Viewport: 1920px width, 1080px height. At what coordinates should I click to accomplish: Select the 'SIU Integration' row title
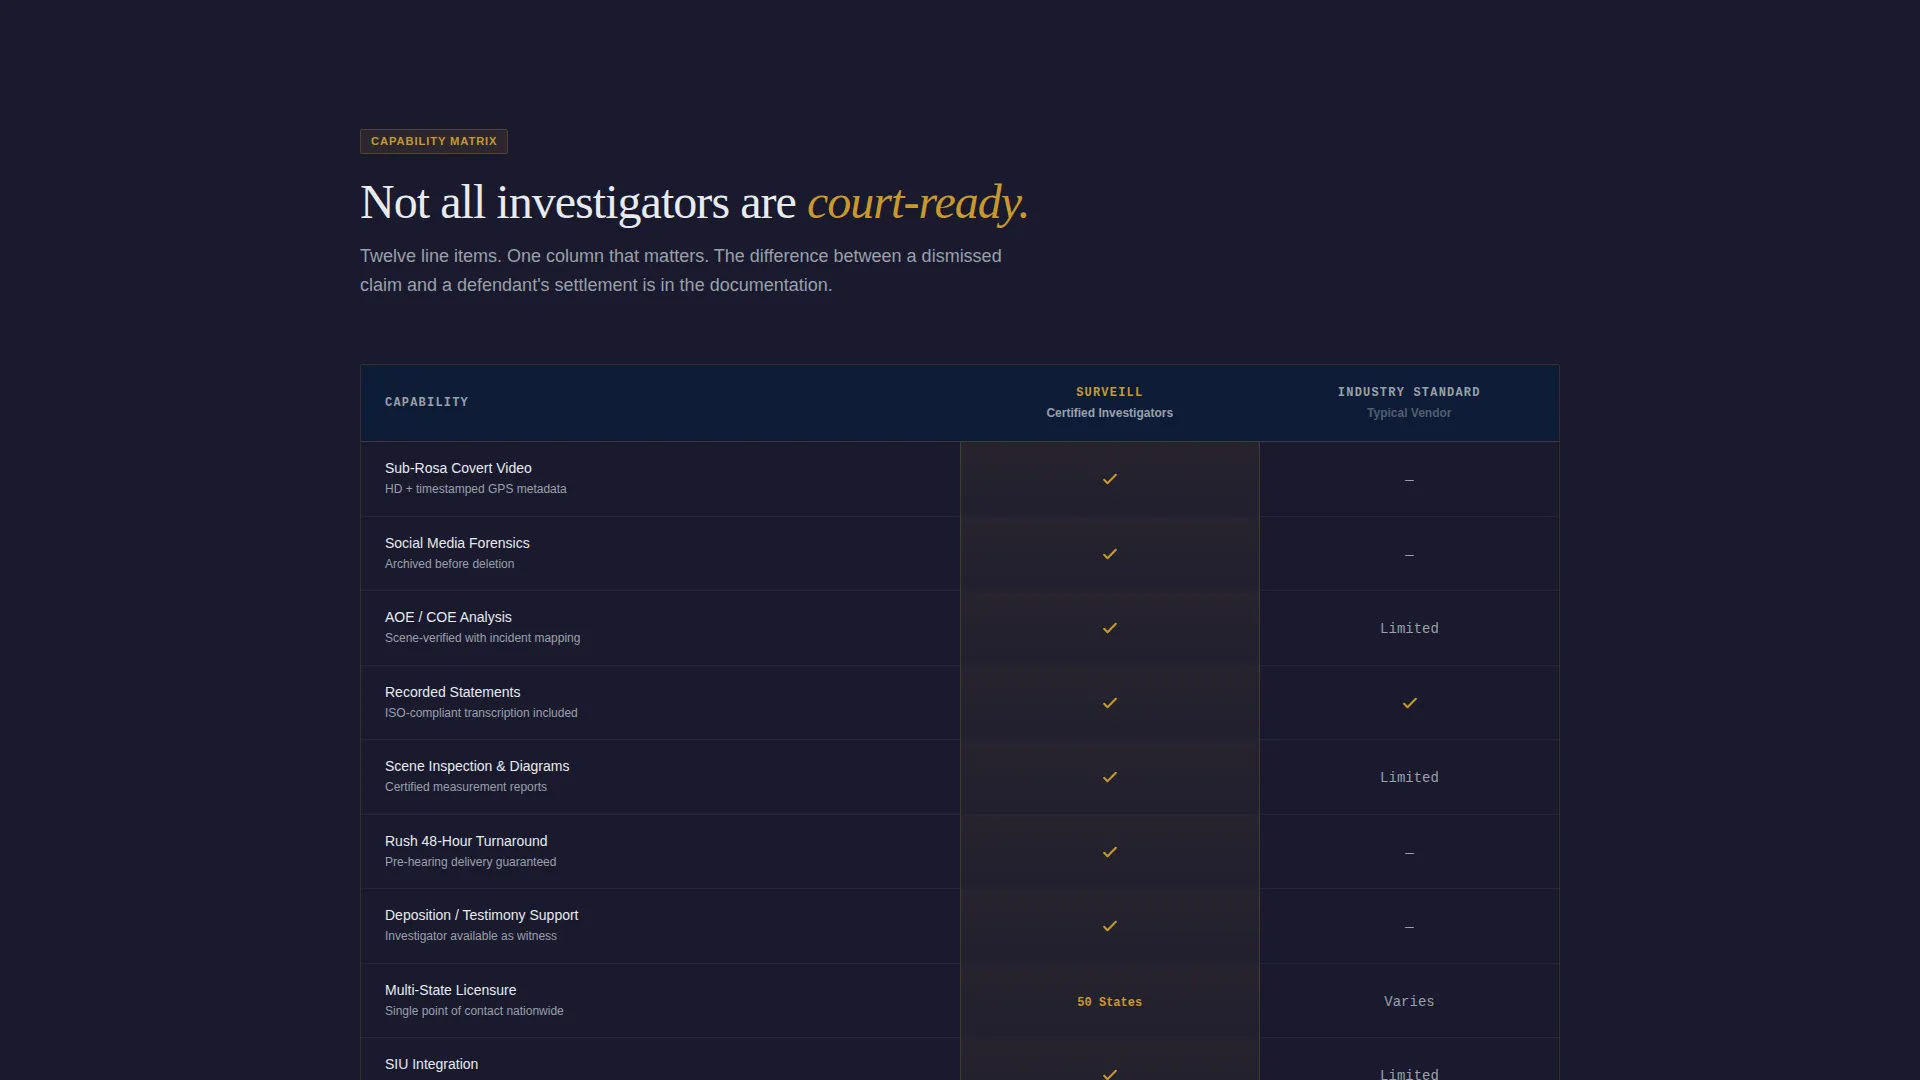[431, 1064]
